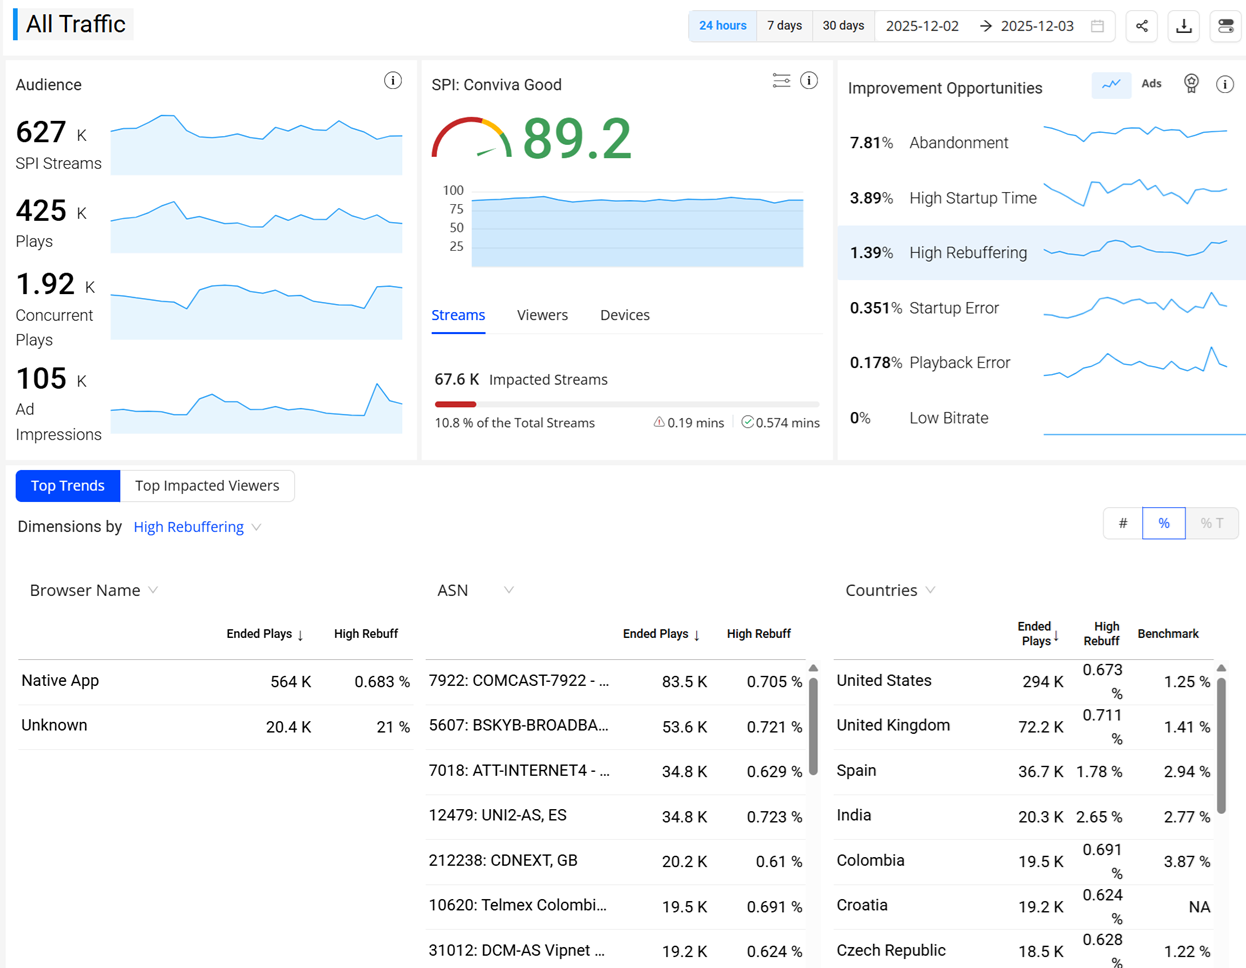
Task: Open the filter panel toggle icon
Action: (1226, 26)
